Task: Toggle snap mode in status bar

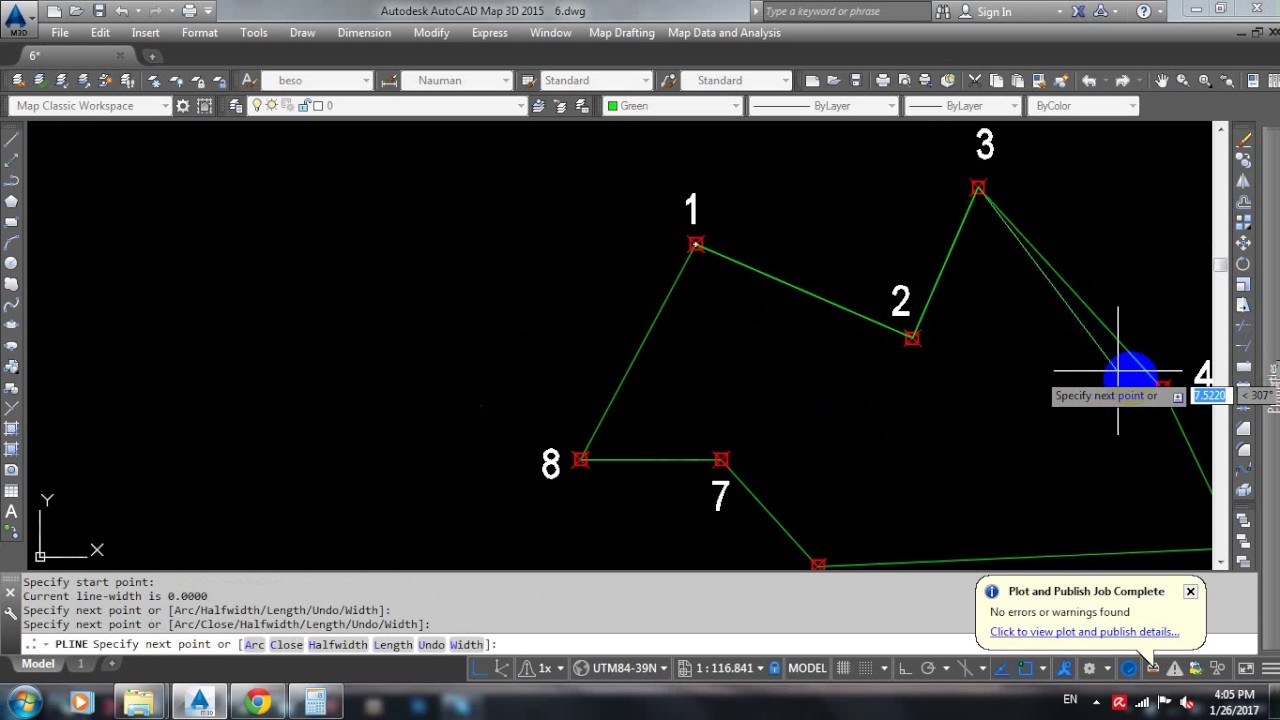Action: click(x=866, y=668)
